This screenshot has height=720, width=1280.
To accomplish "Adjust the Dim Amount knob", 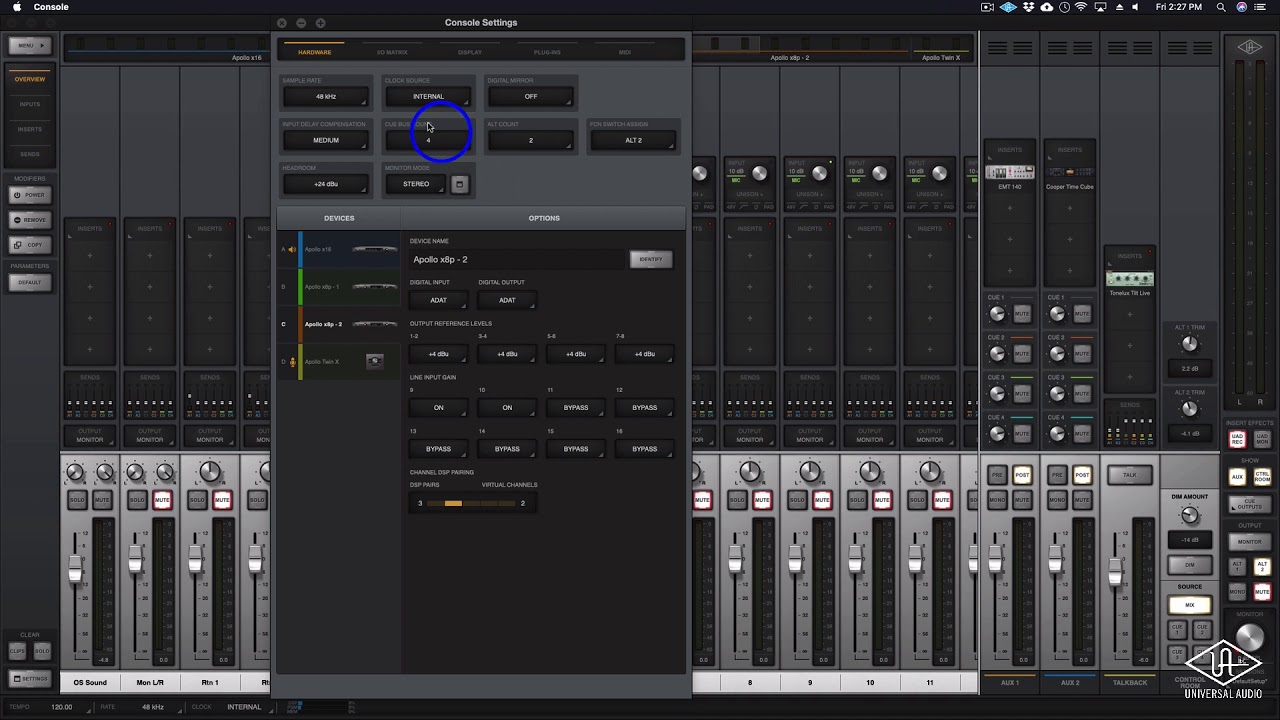I will coord(1189,516).
